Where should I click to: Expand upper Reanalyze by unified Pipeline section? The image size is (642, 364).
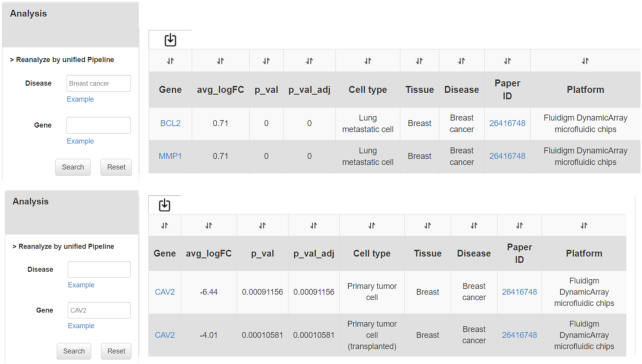point(62,60)
